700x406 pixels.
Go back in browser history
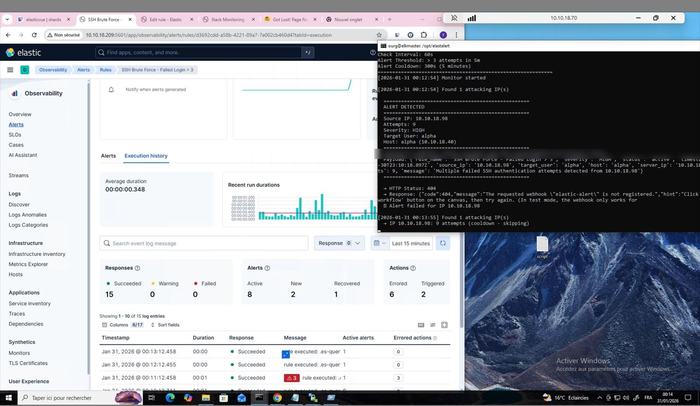(x=8, y=35)
